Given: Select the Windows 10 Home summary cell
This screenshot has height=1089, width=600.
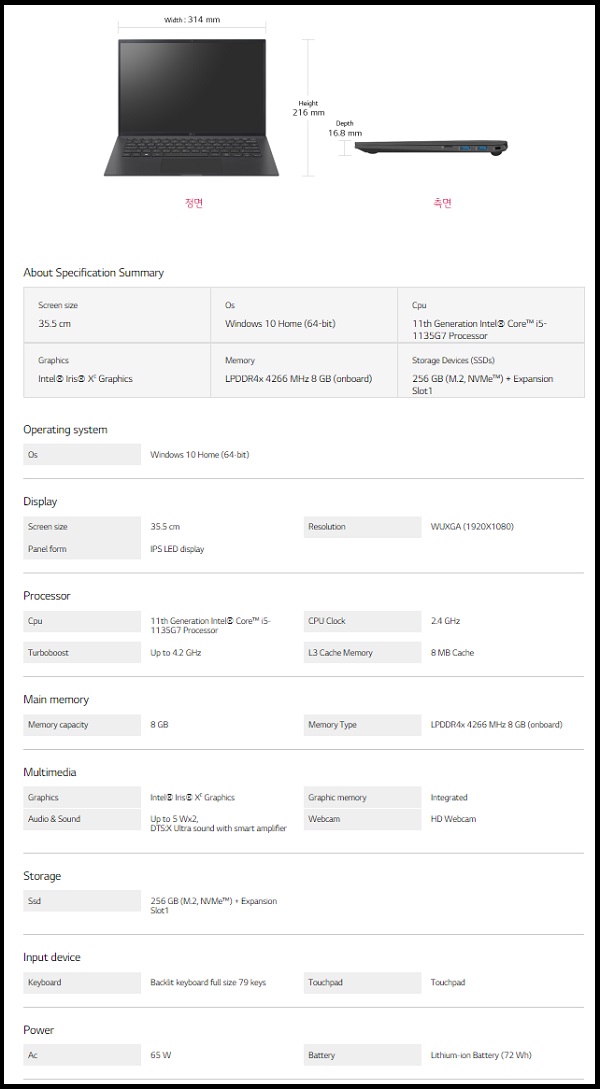Looking at the screenshot, I should [303, 315].
